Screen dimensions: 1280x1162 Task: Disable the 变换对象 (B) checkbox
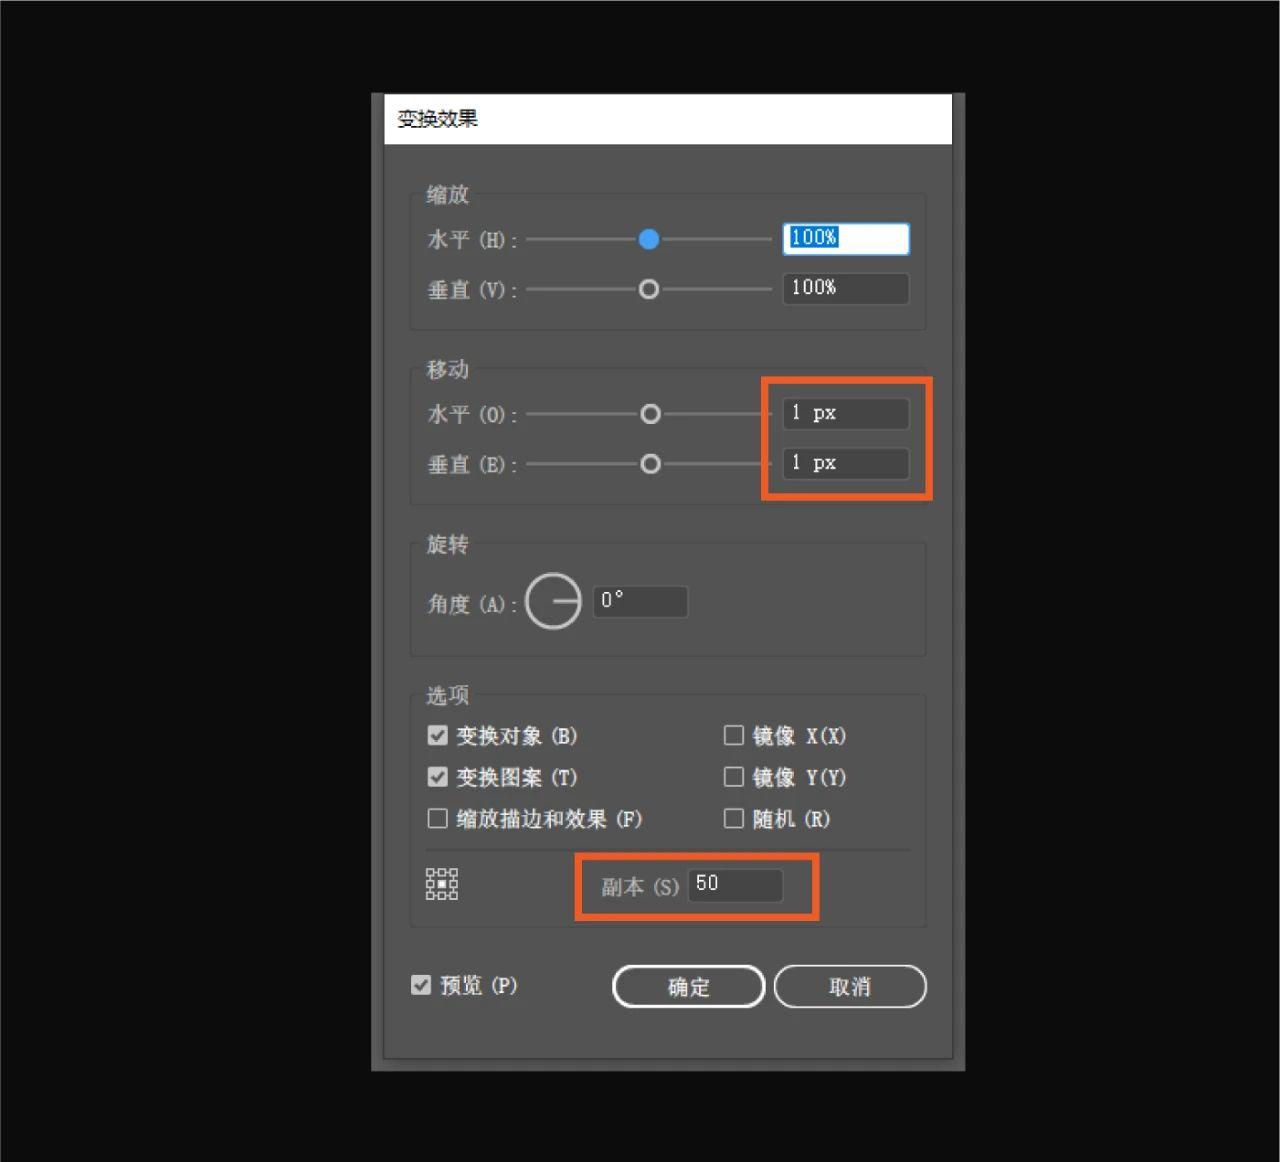click(437, 735)
